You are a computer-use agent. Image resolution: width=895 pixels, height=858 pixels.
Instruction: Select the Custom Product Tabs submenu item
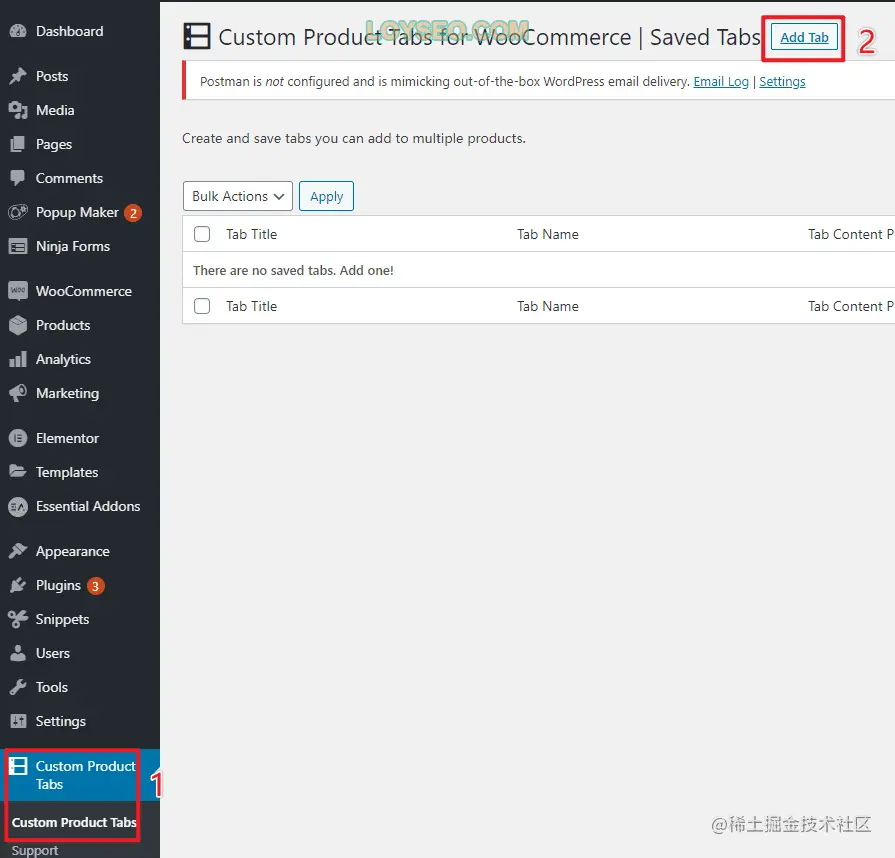(74, 822)
